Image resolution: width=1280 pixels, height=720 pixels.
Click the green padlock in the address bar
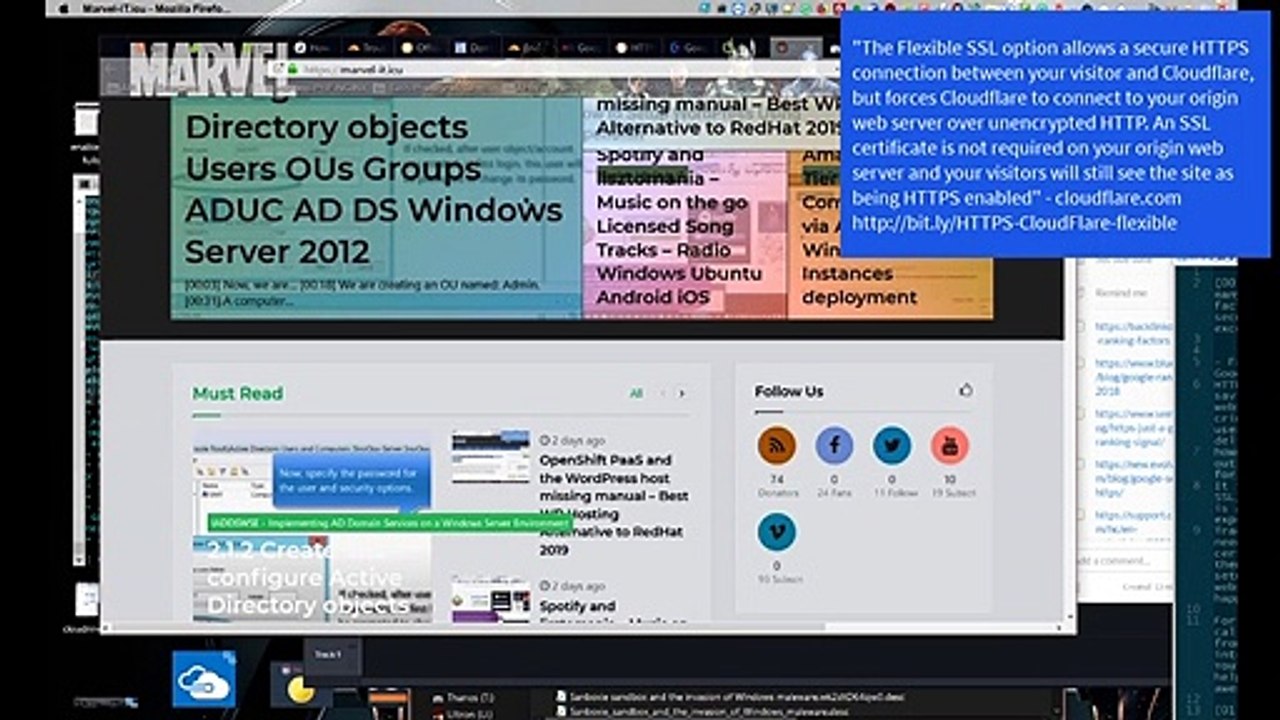click(x=293, y=70)
